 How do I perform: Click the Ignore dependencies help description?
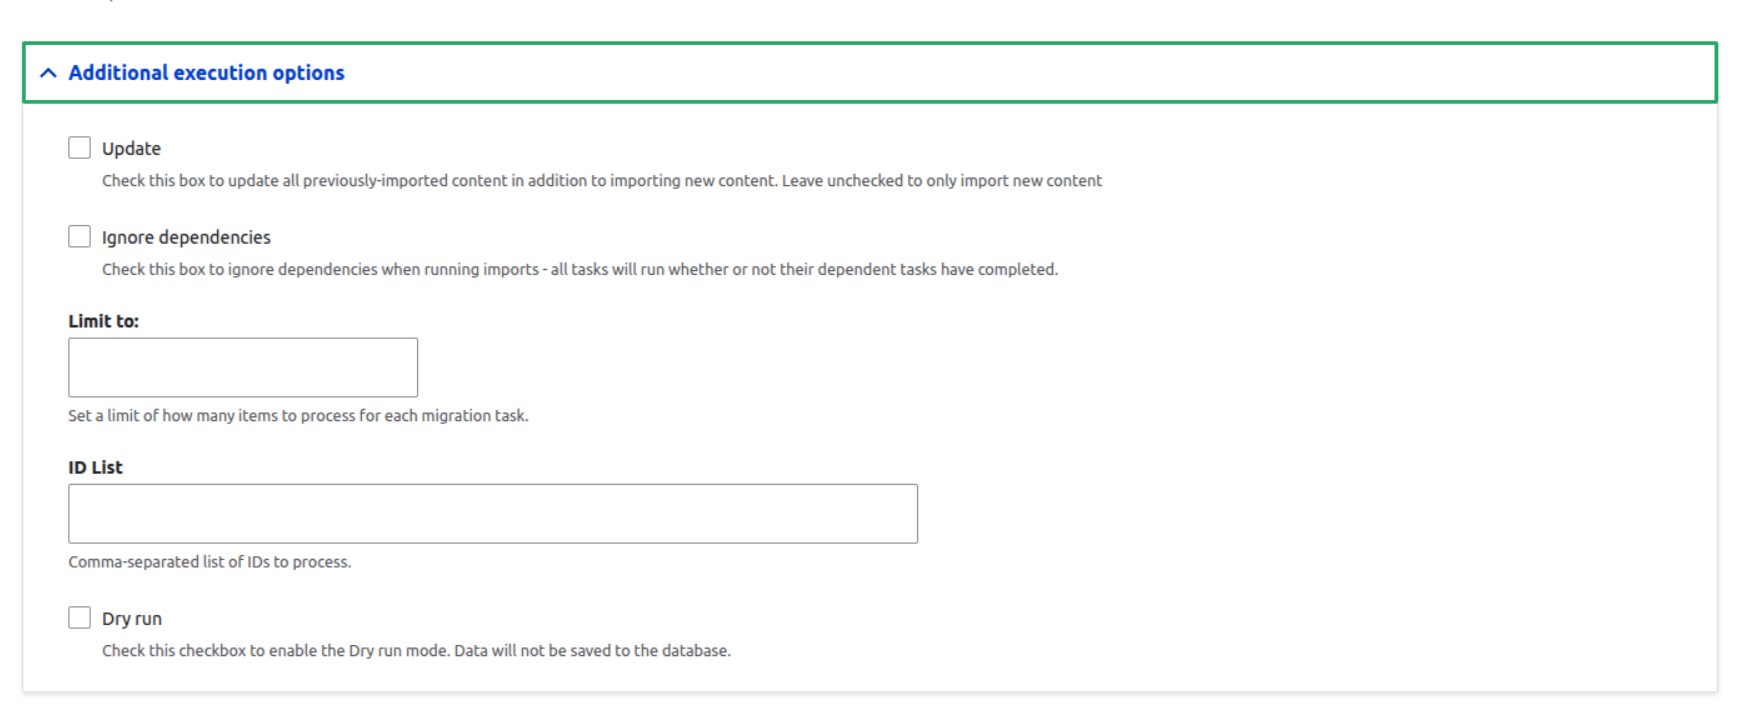pyautogui.click(x=579, y=270)
